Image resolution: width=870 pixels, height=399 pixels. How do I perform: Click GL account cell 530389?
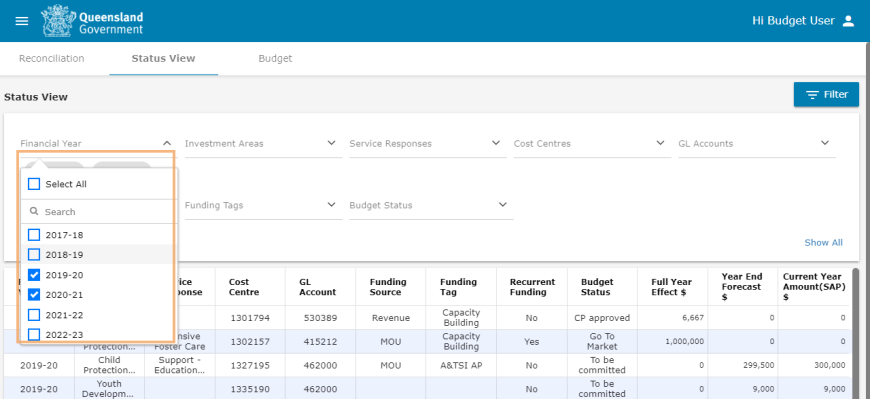[x=320, y=318]
